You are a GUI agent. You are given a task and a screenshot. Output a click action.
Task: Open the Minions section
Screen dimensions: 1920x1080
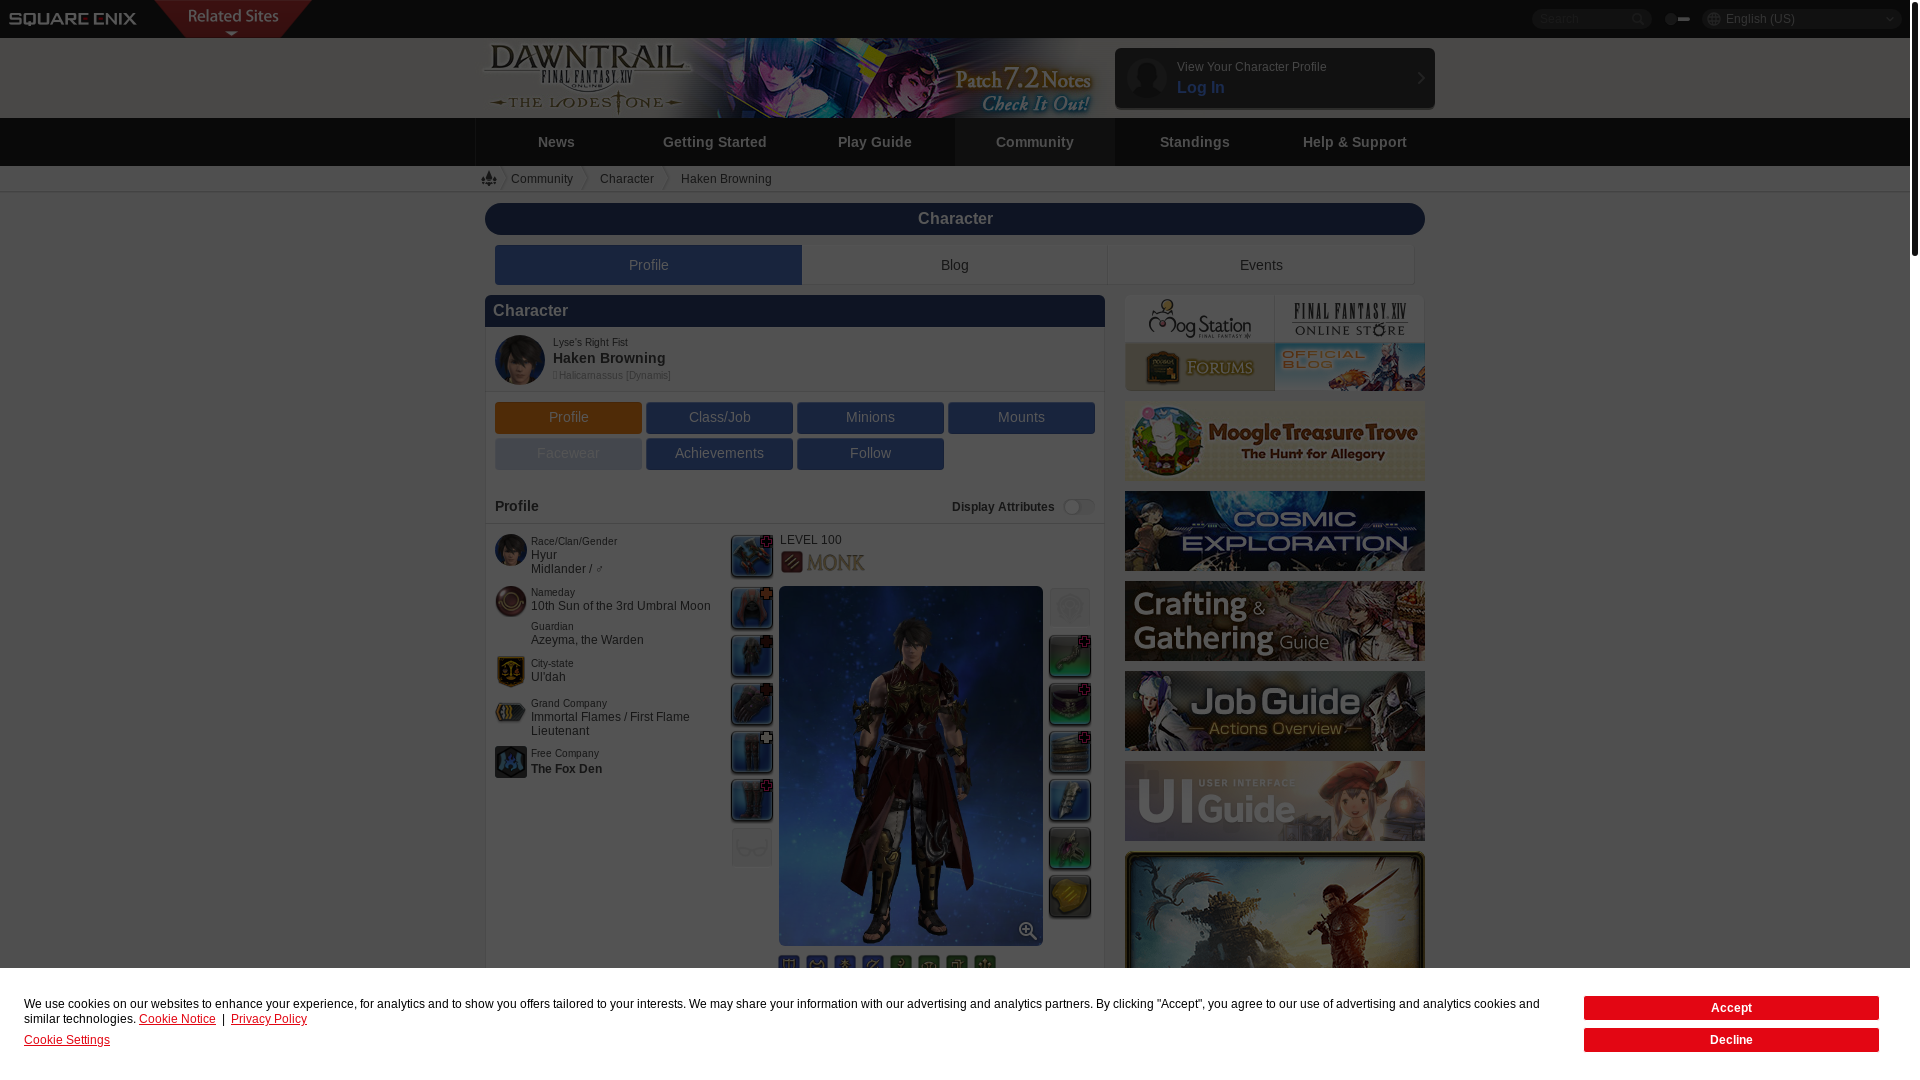coord(870,418)
